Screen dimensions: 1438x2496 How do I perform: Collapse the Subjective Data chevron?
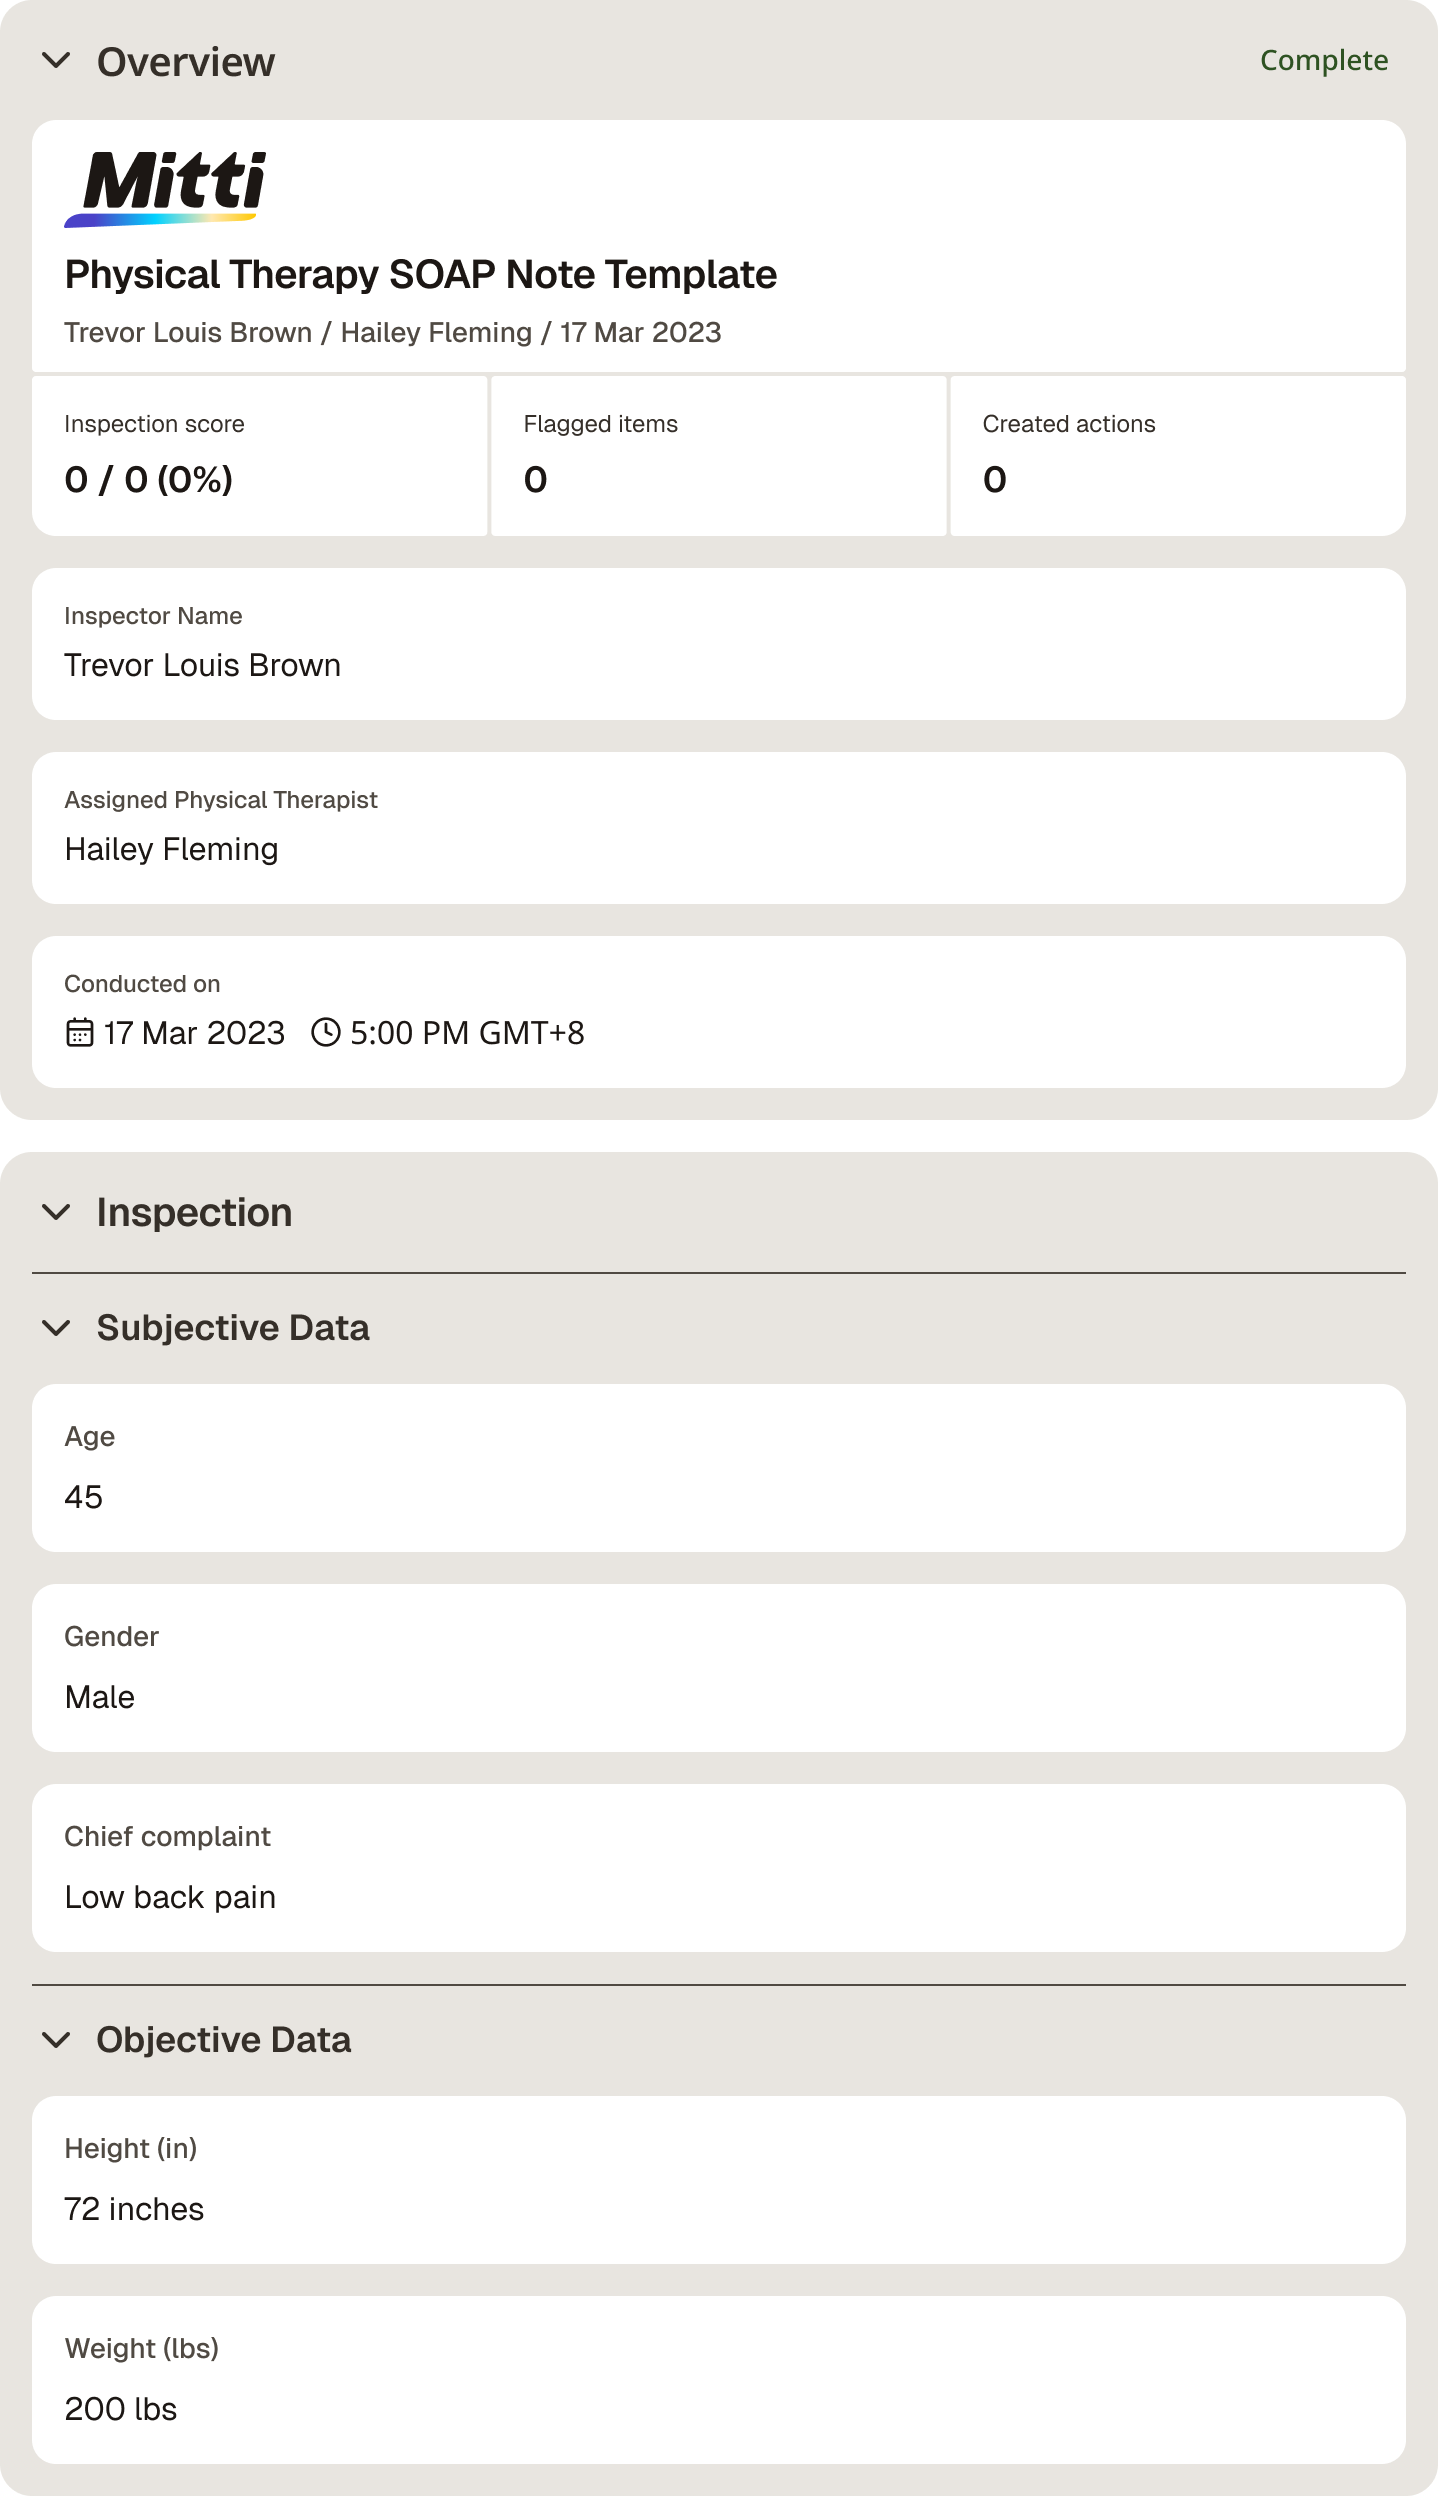click(x=57, y=1328)
